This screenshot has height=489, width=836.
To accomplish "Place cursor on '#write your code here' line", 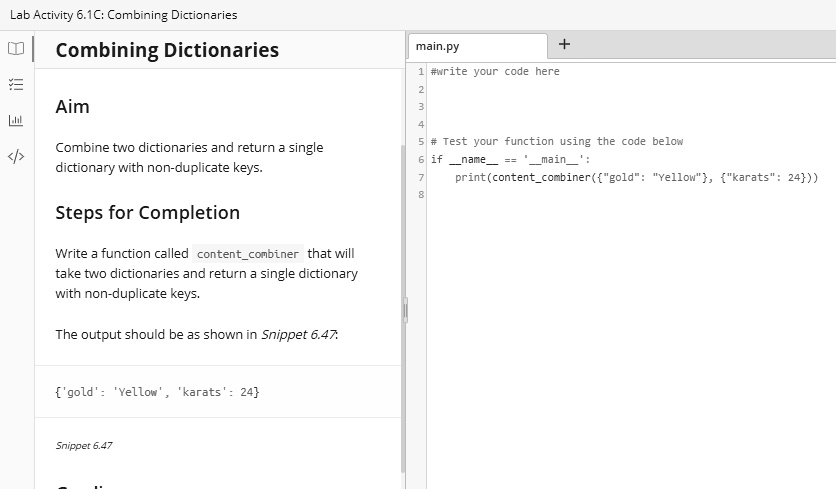I will pos(495,72).
